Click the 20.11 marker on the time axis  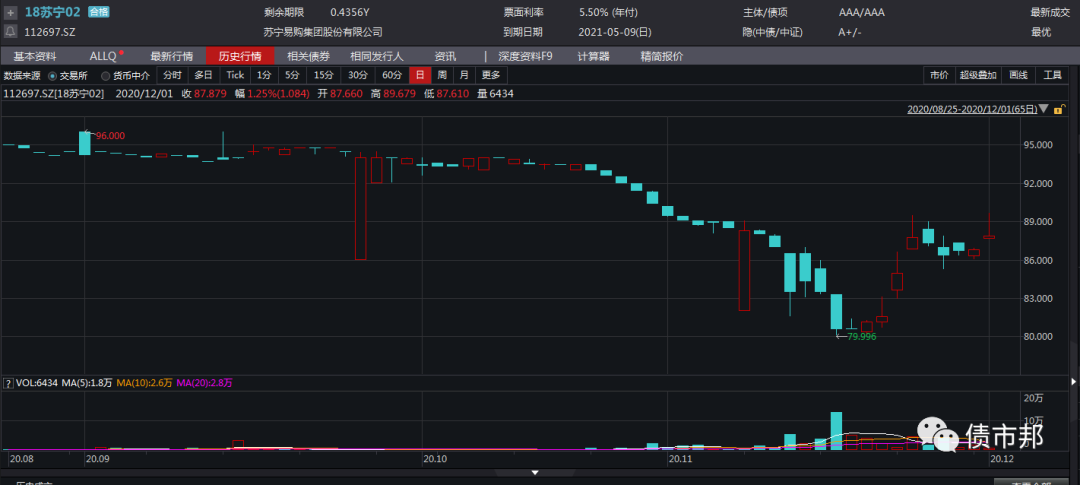(x=681, y=458)
